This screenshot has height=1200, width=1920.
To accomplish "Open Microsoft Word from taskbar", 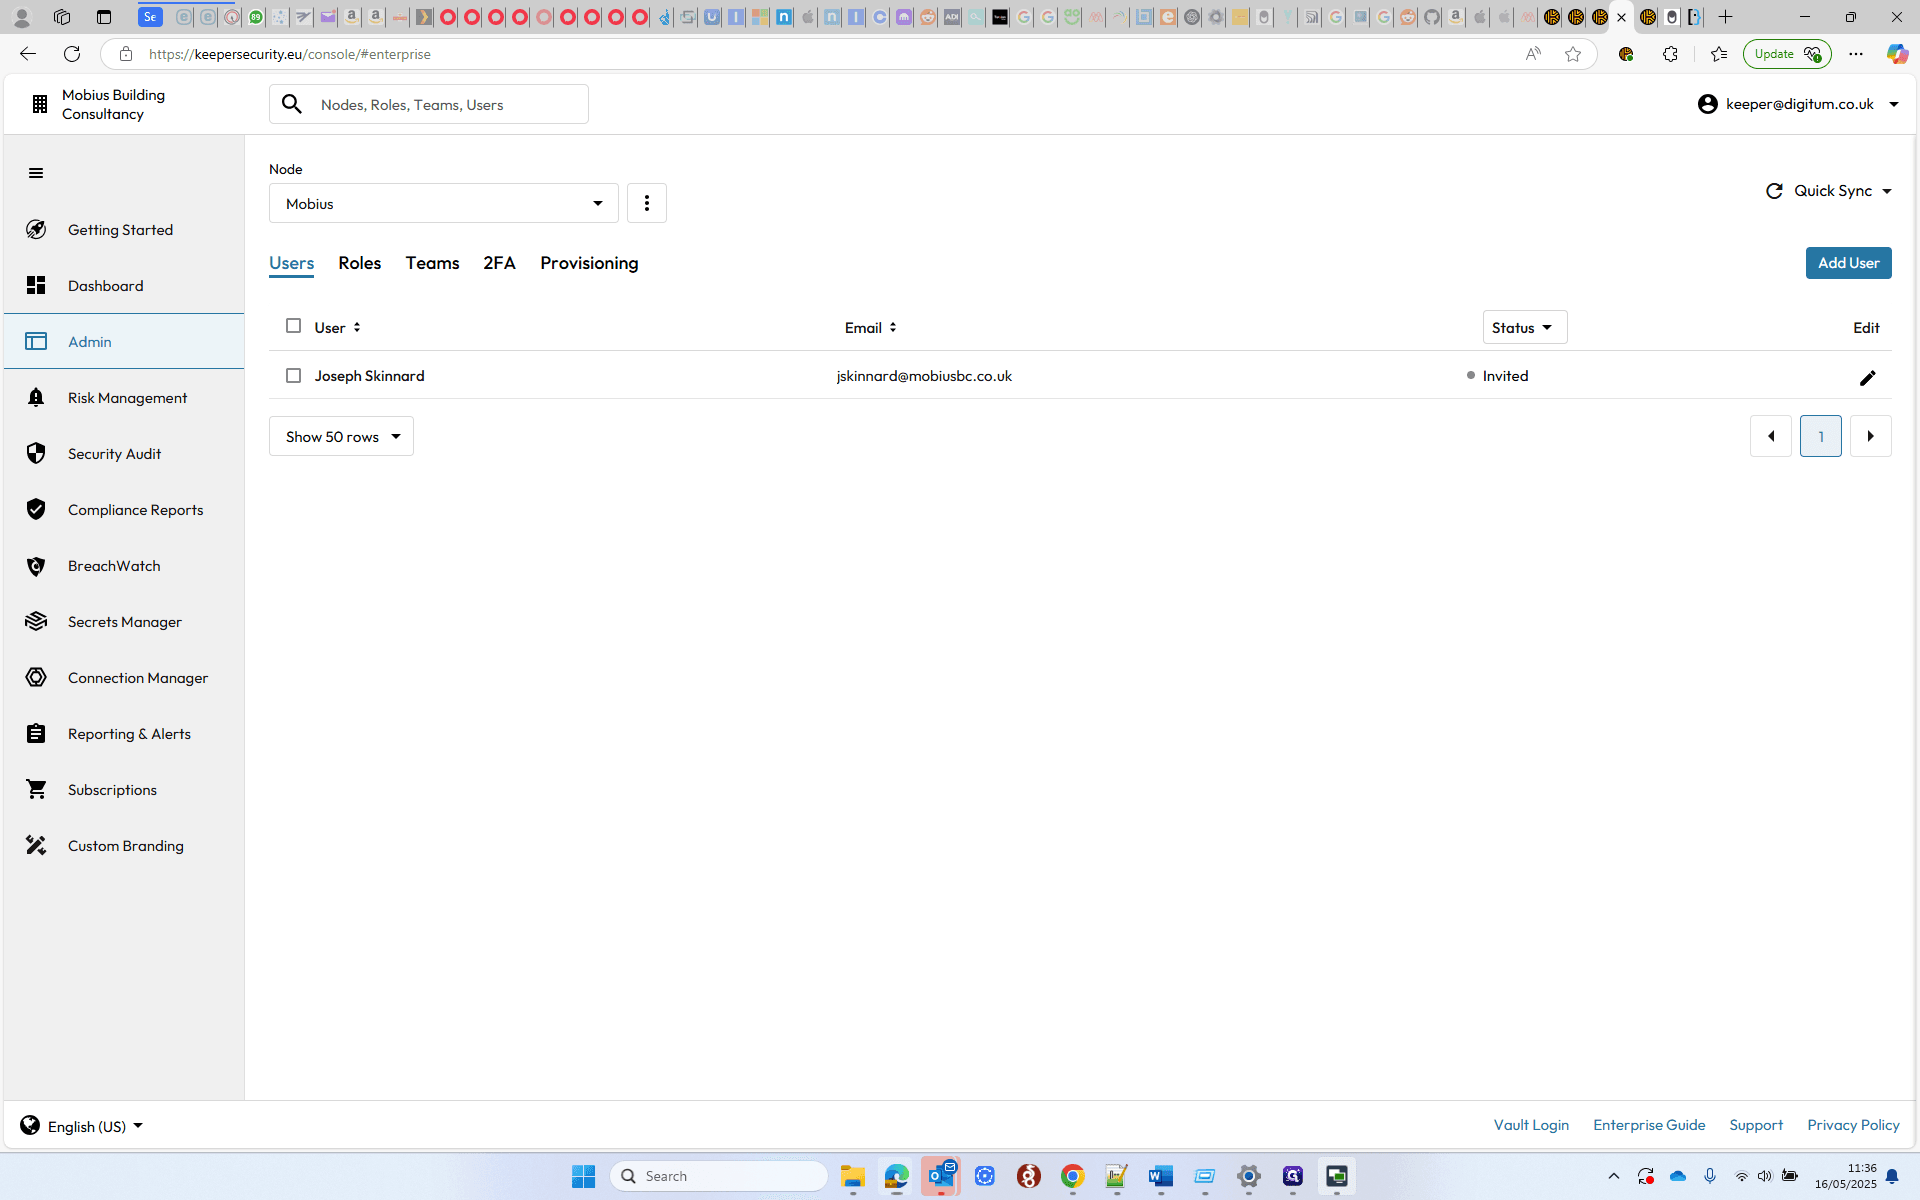I will pyautogui.click(x=1160, y=1176).
